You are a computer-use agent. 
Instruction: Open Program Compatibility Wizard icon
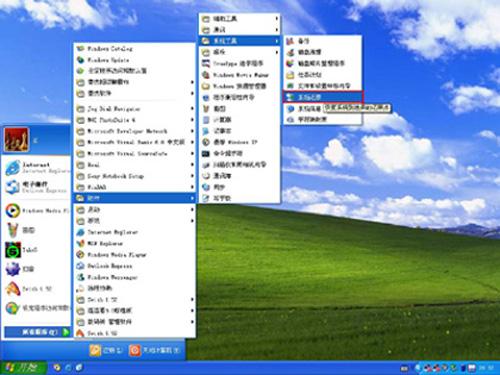tap(206, 97)
